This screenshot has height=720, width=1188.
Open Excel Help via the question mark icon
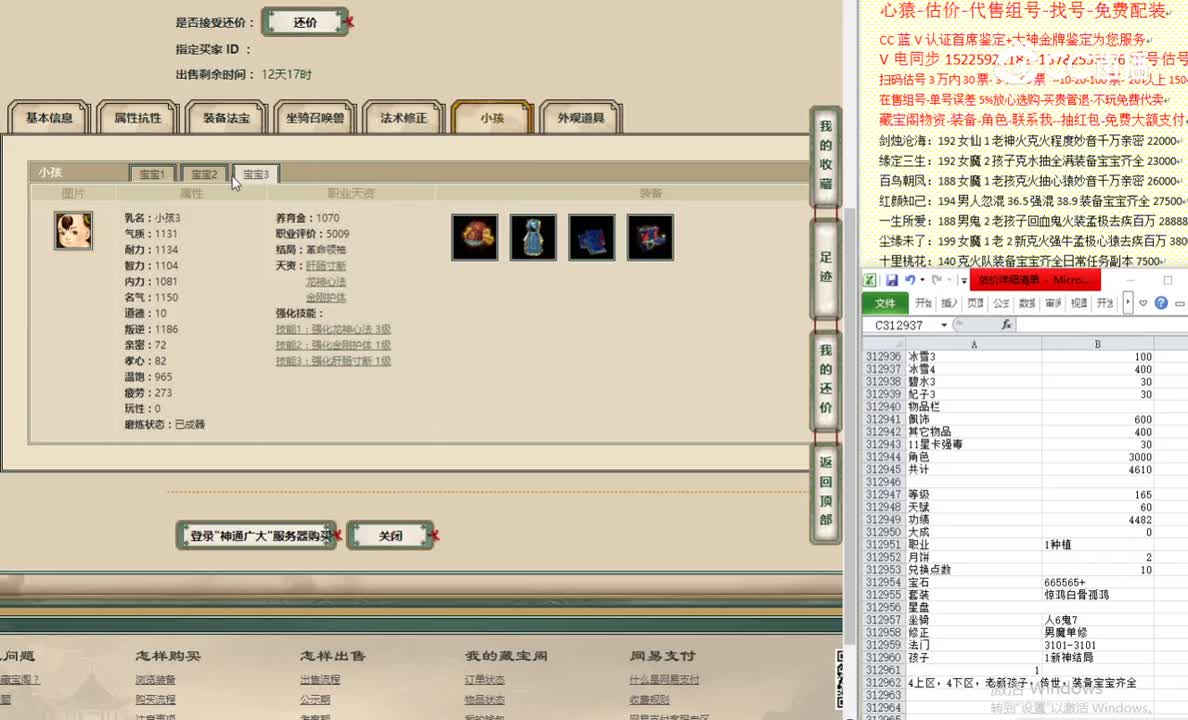click(1162, 302)
